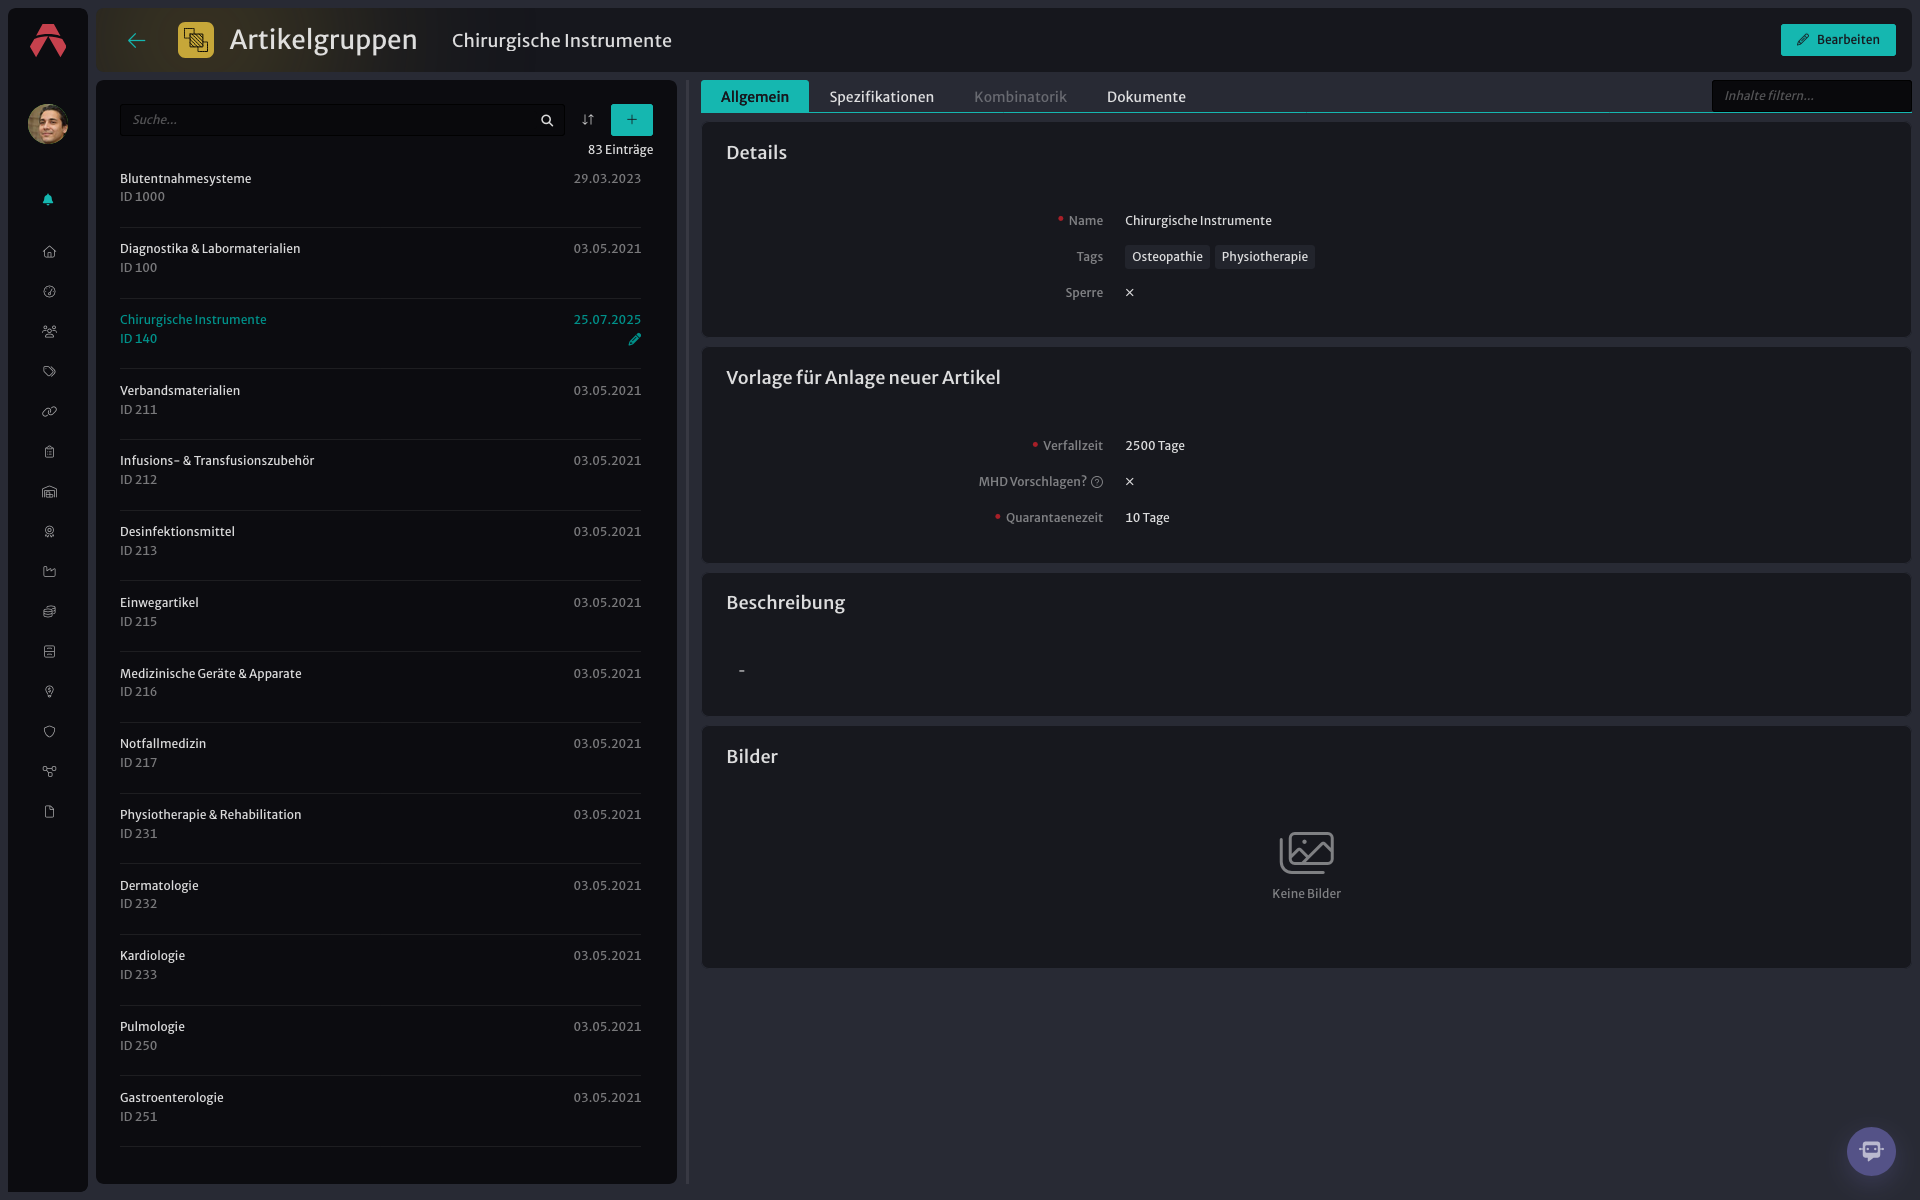1920x1200 pixels.
Task: Open user profile avatar
Action: tap(48, 124)
